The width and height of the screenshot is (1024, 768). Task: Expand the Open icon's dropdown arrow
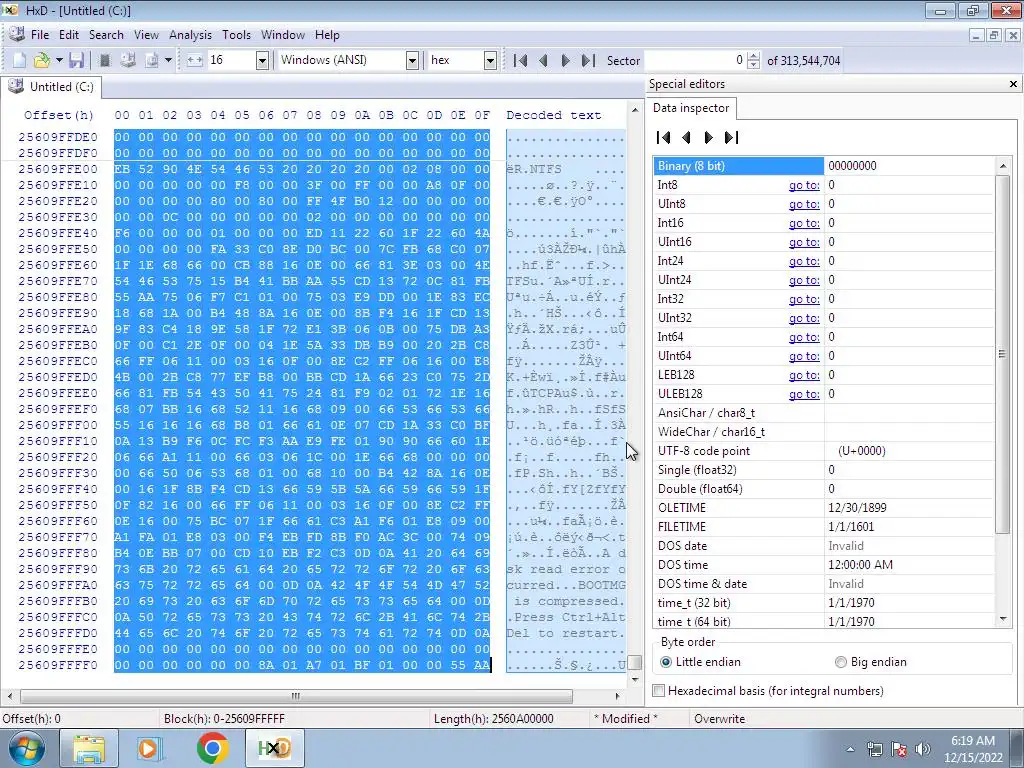click(59, 60)
